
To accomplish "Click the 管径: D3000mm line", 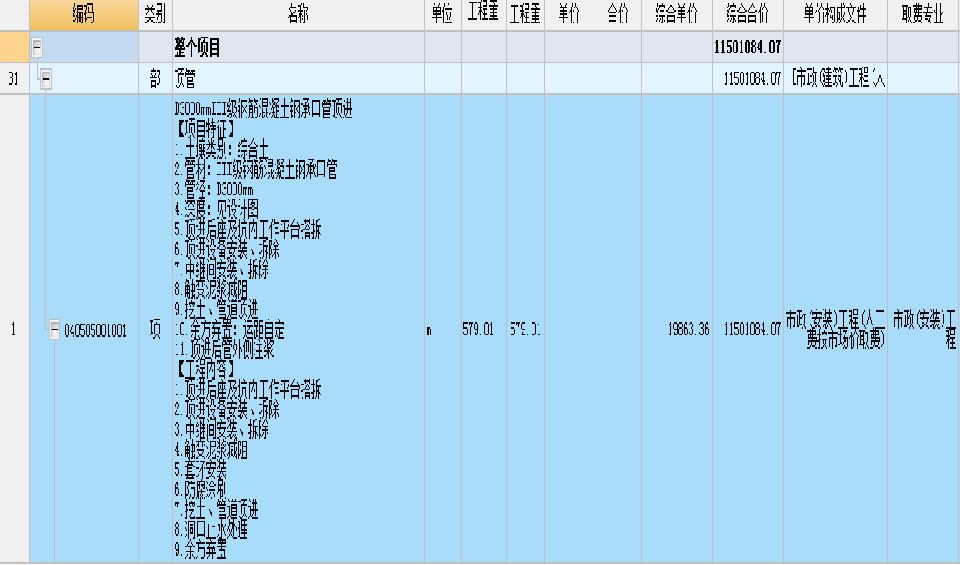I will coord(214,189).
